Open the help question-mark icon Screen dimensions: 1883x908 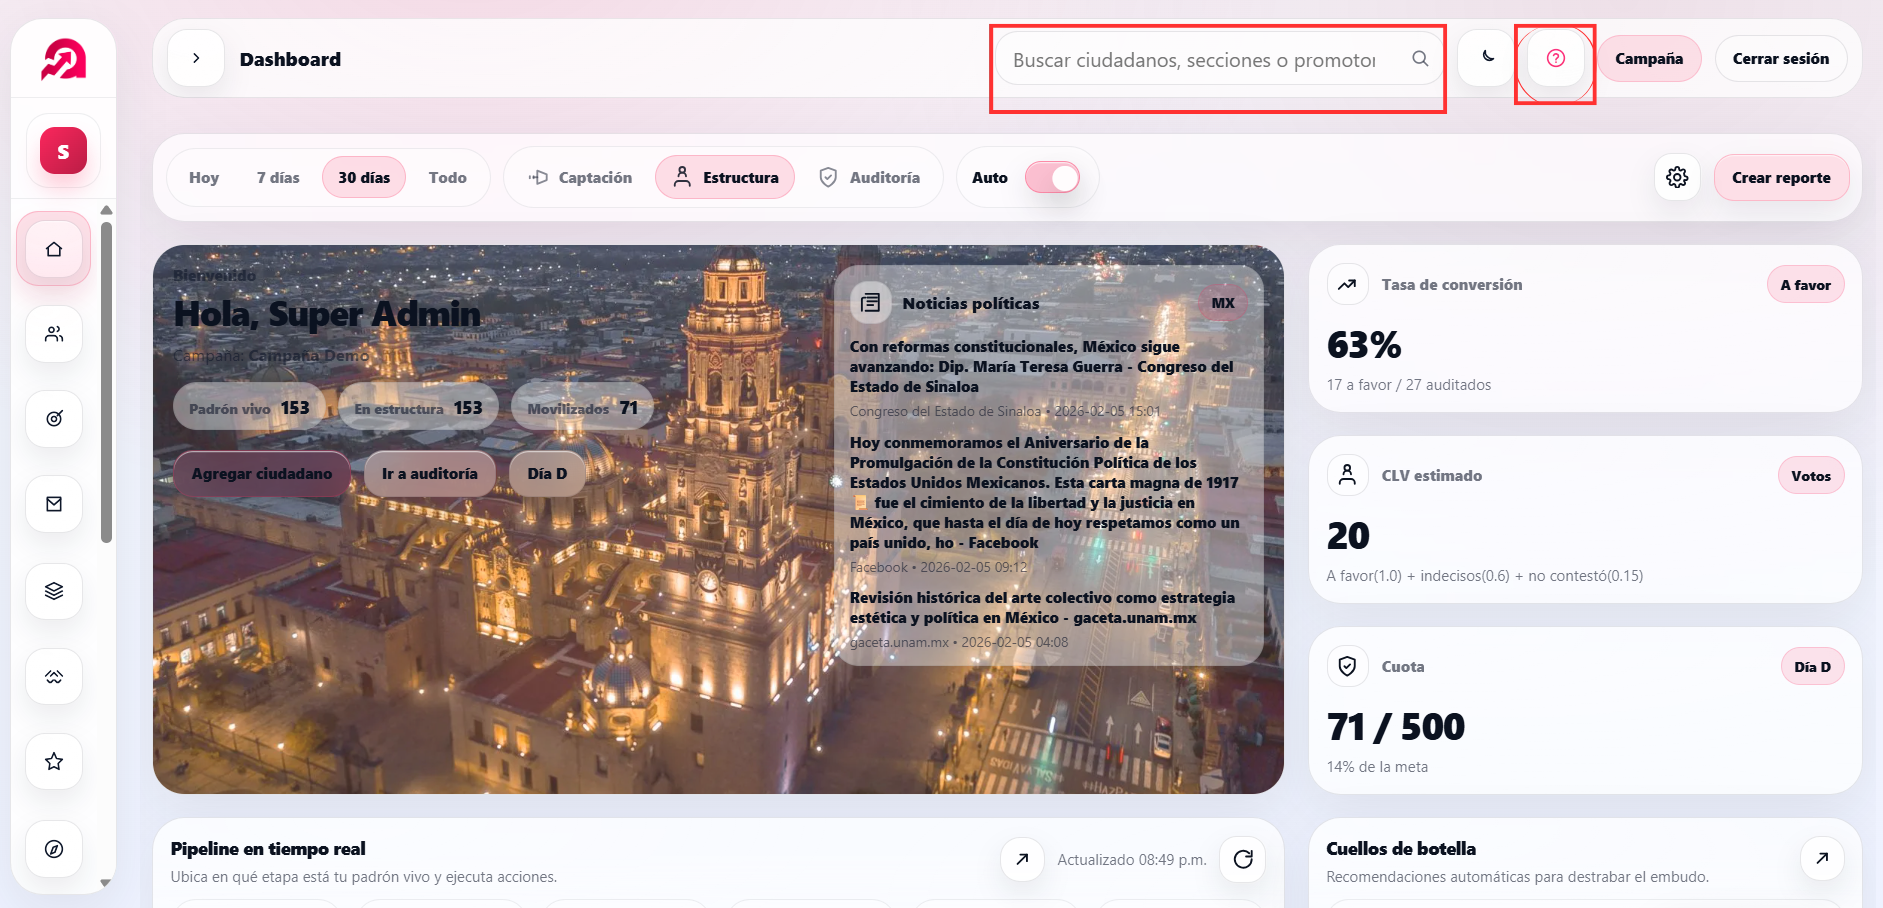[1555, 58]
